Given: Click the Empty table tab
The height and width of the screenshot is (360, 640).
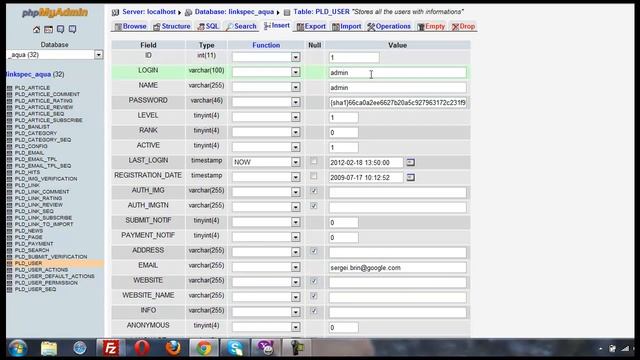Looking at the screenshot, I should [431, 27].
